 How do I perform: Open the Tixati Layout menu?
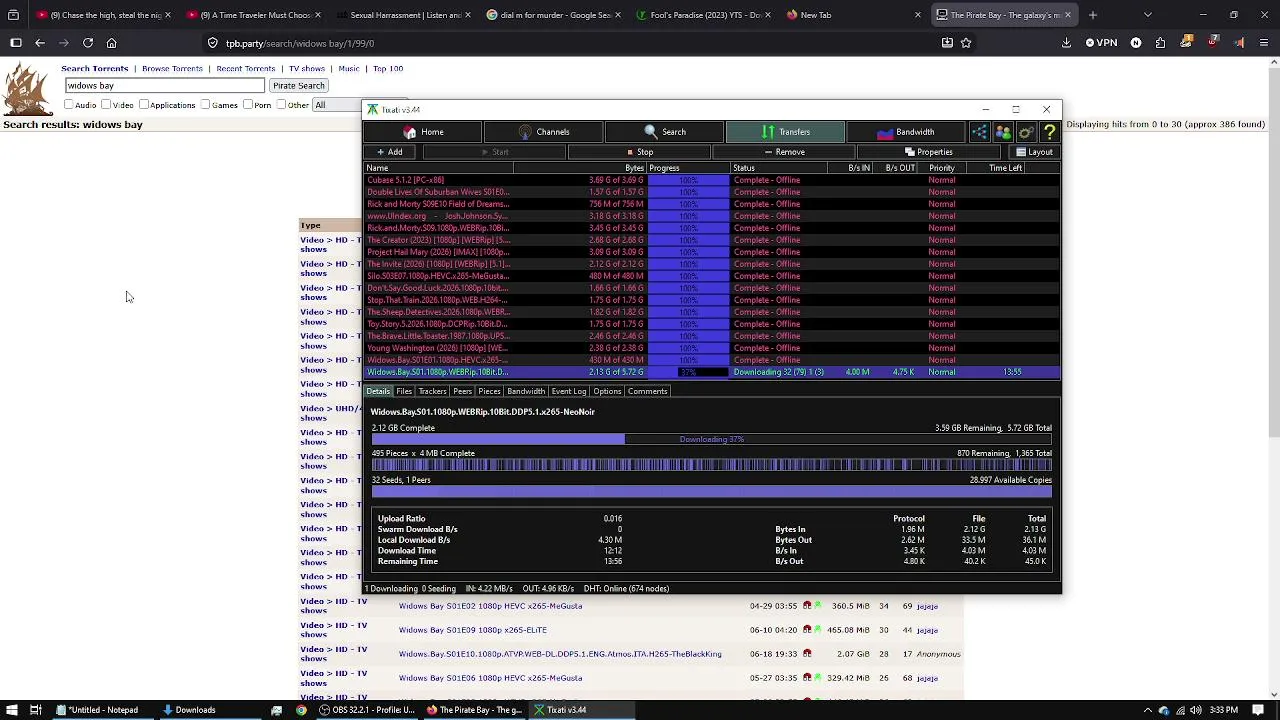pos(1034,152)
